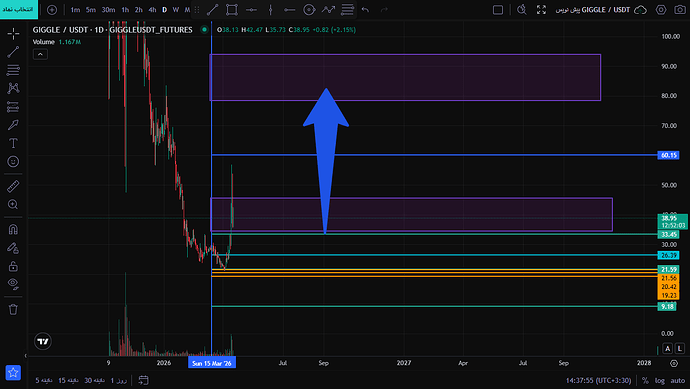
Task: Pick the circular arrow tool in favorites toolbar
Action: click(309, 10)
